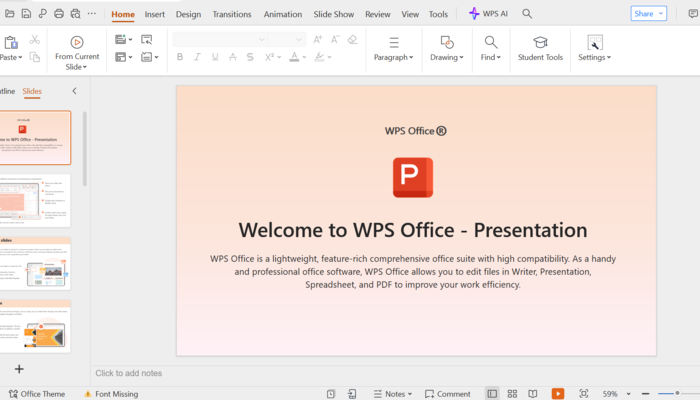This screenshot has width=700, height=400.
Task: Click Increase Font Size icon
Action: 317,40
